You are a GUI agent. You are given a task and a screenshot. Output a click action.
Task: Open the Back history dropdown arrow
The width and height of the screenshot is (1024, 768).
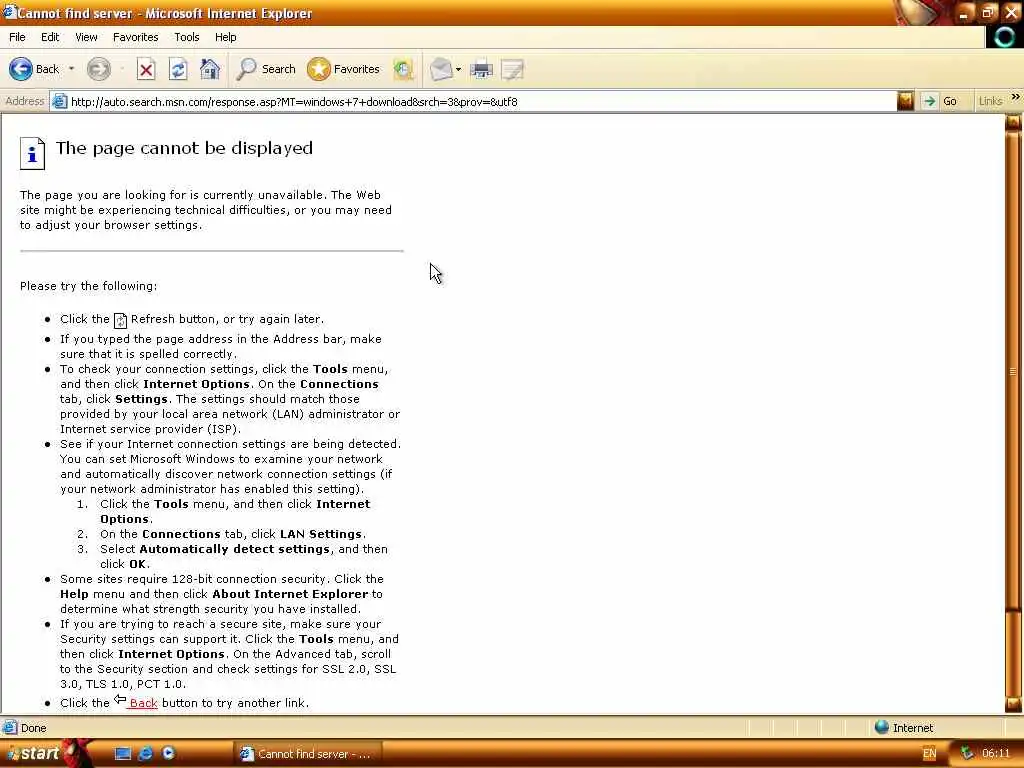click(71, 69)
